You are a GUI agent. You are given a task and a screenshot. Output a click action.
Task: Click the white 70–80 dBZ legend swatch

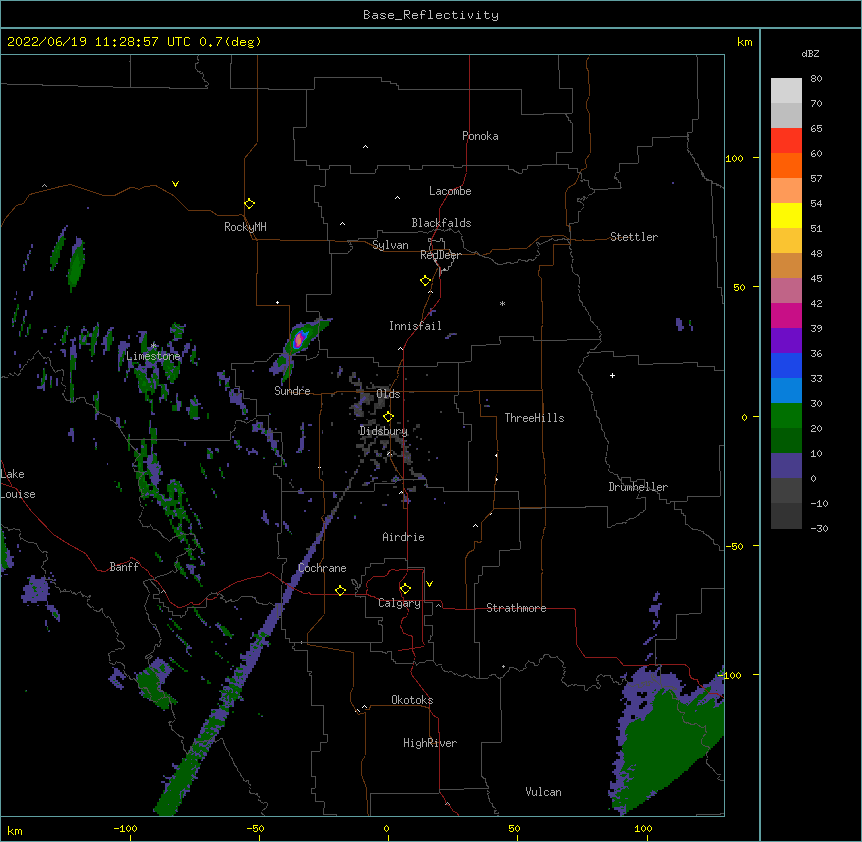click(x=786, y=91)
